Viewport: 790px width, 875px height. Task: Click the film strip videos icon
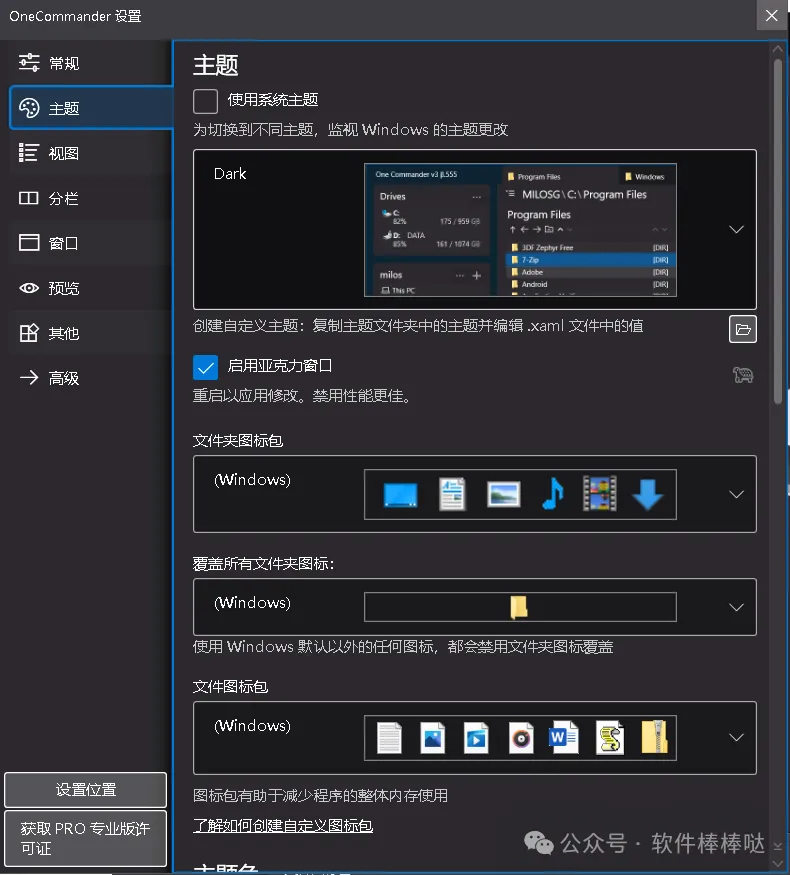point(600,494)
